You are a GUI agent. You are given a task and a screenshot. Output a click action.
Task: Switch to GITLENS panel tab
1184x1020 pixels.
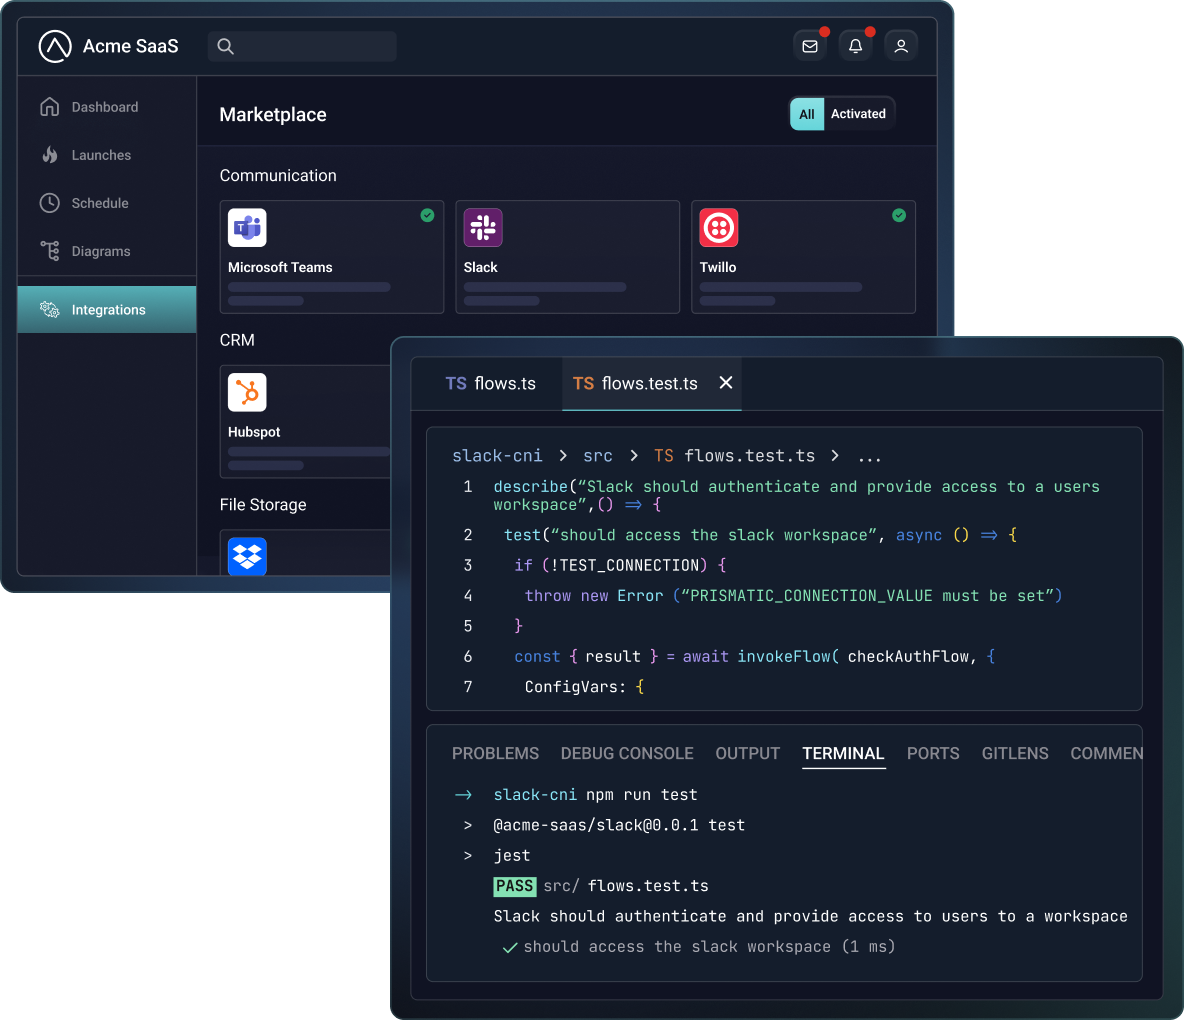tap(1015, 753)
